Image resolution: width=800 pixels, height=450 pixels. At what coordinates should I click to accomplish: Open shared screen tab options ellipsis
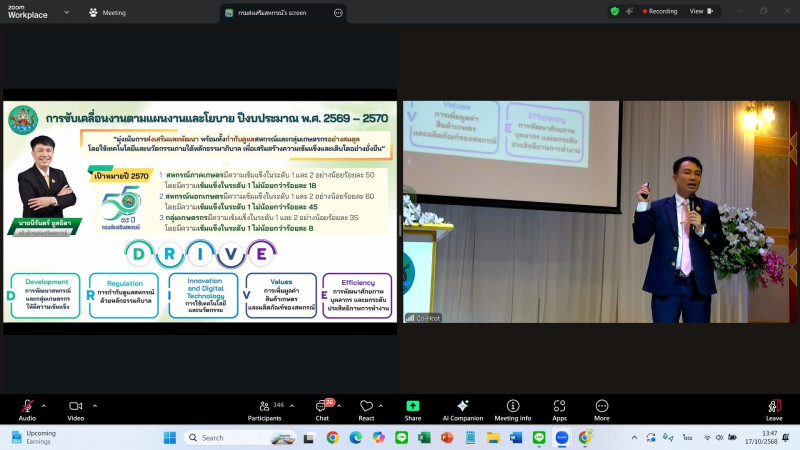pos(338,13)
